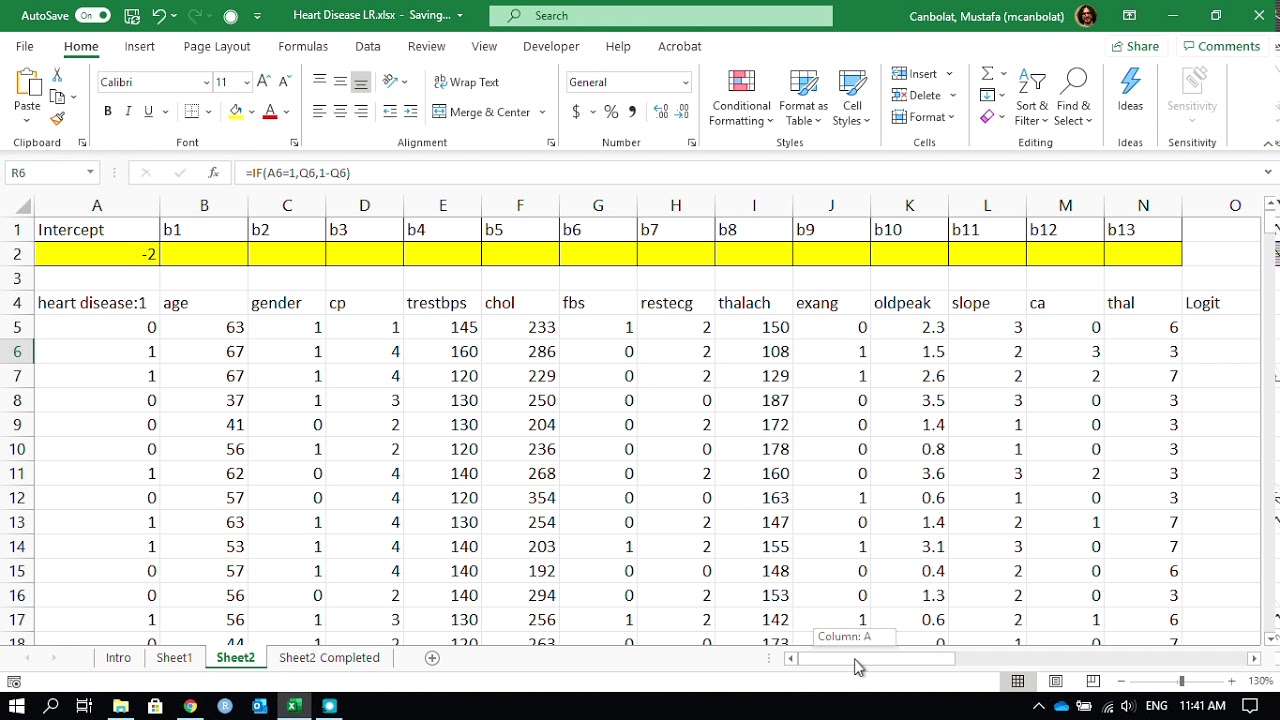Switch to Page Layout view icon

point(1055,681)
